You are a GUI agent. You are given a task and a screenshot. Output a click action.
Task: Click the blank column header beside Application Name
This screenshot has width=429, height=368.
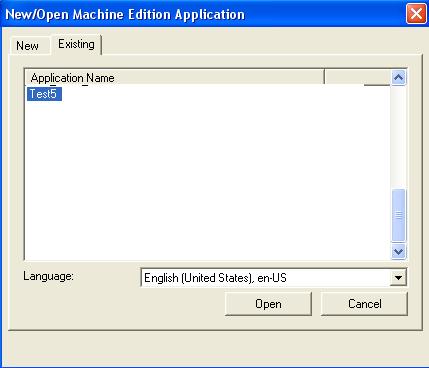pyautogui.click(x=357, y=77)
